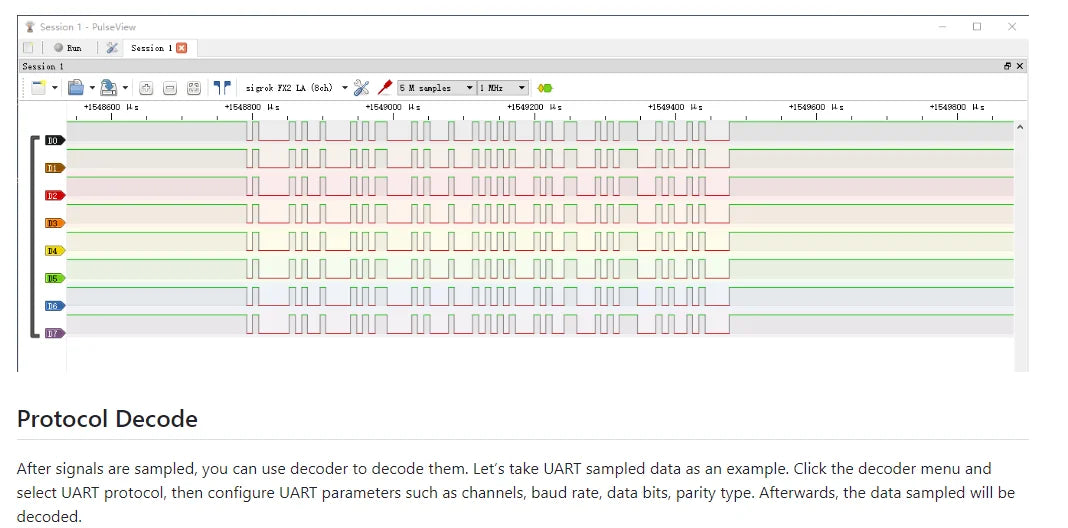
Task: Click the green D5 channel label
Action: (54, 278)
